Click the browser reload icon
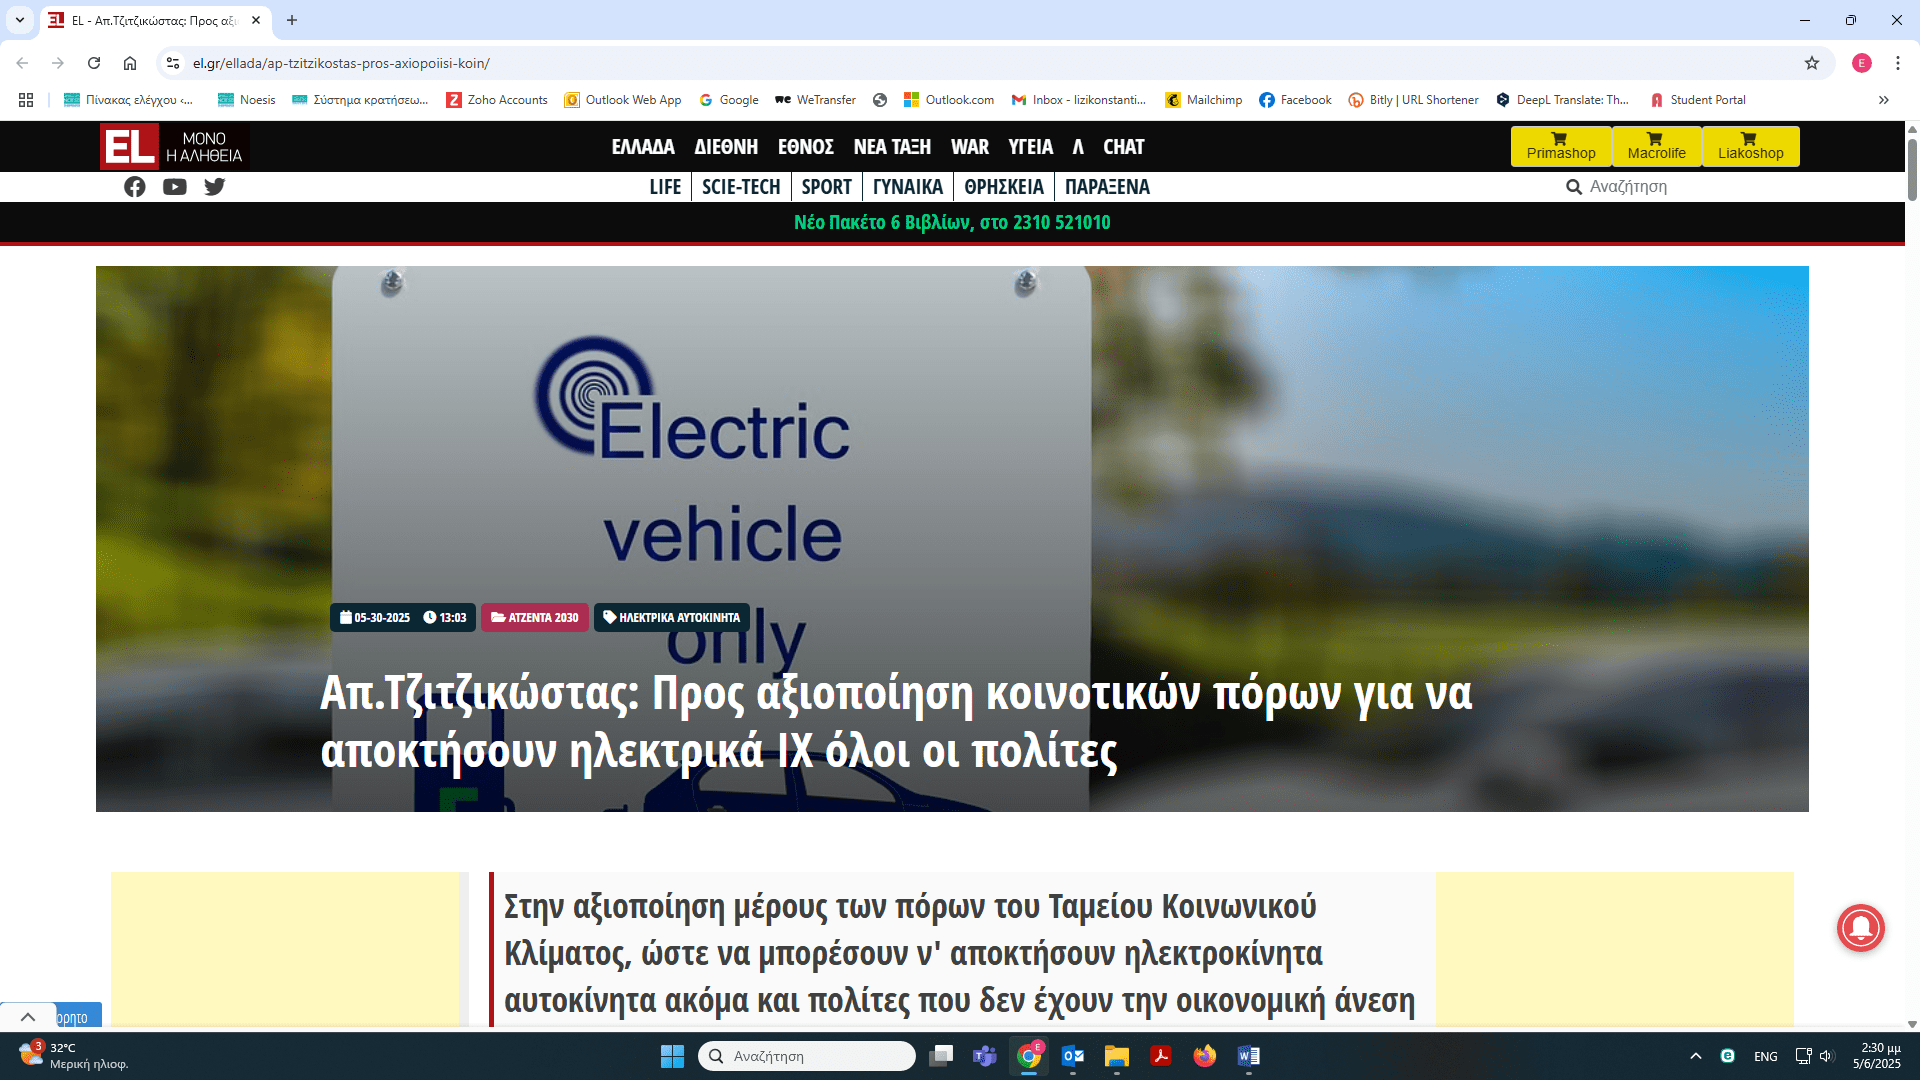 click(x=94, y=63)
